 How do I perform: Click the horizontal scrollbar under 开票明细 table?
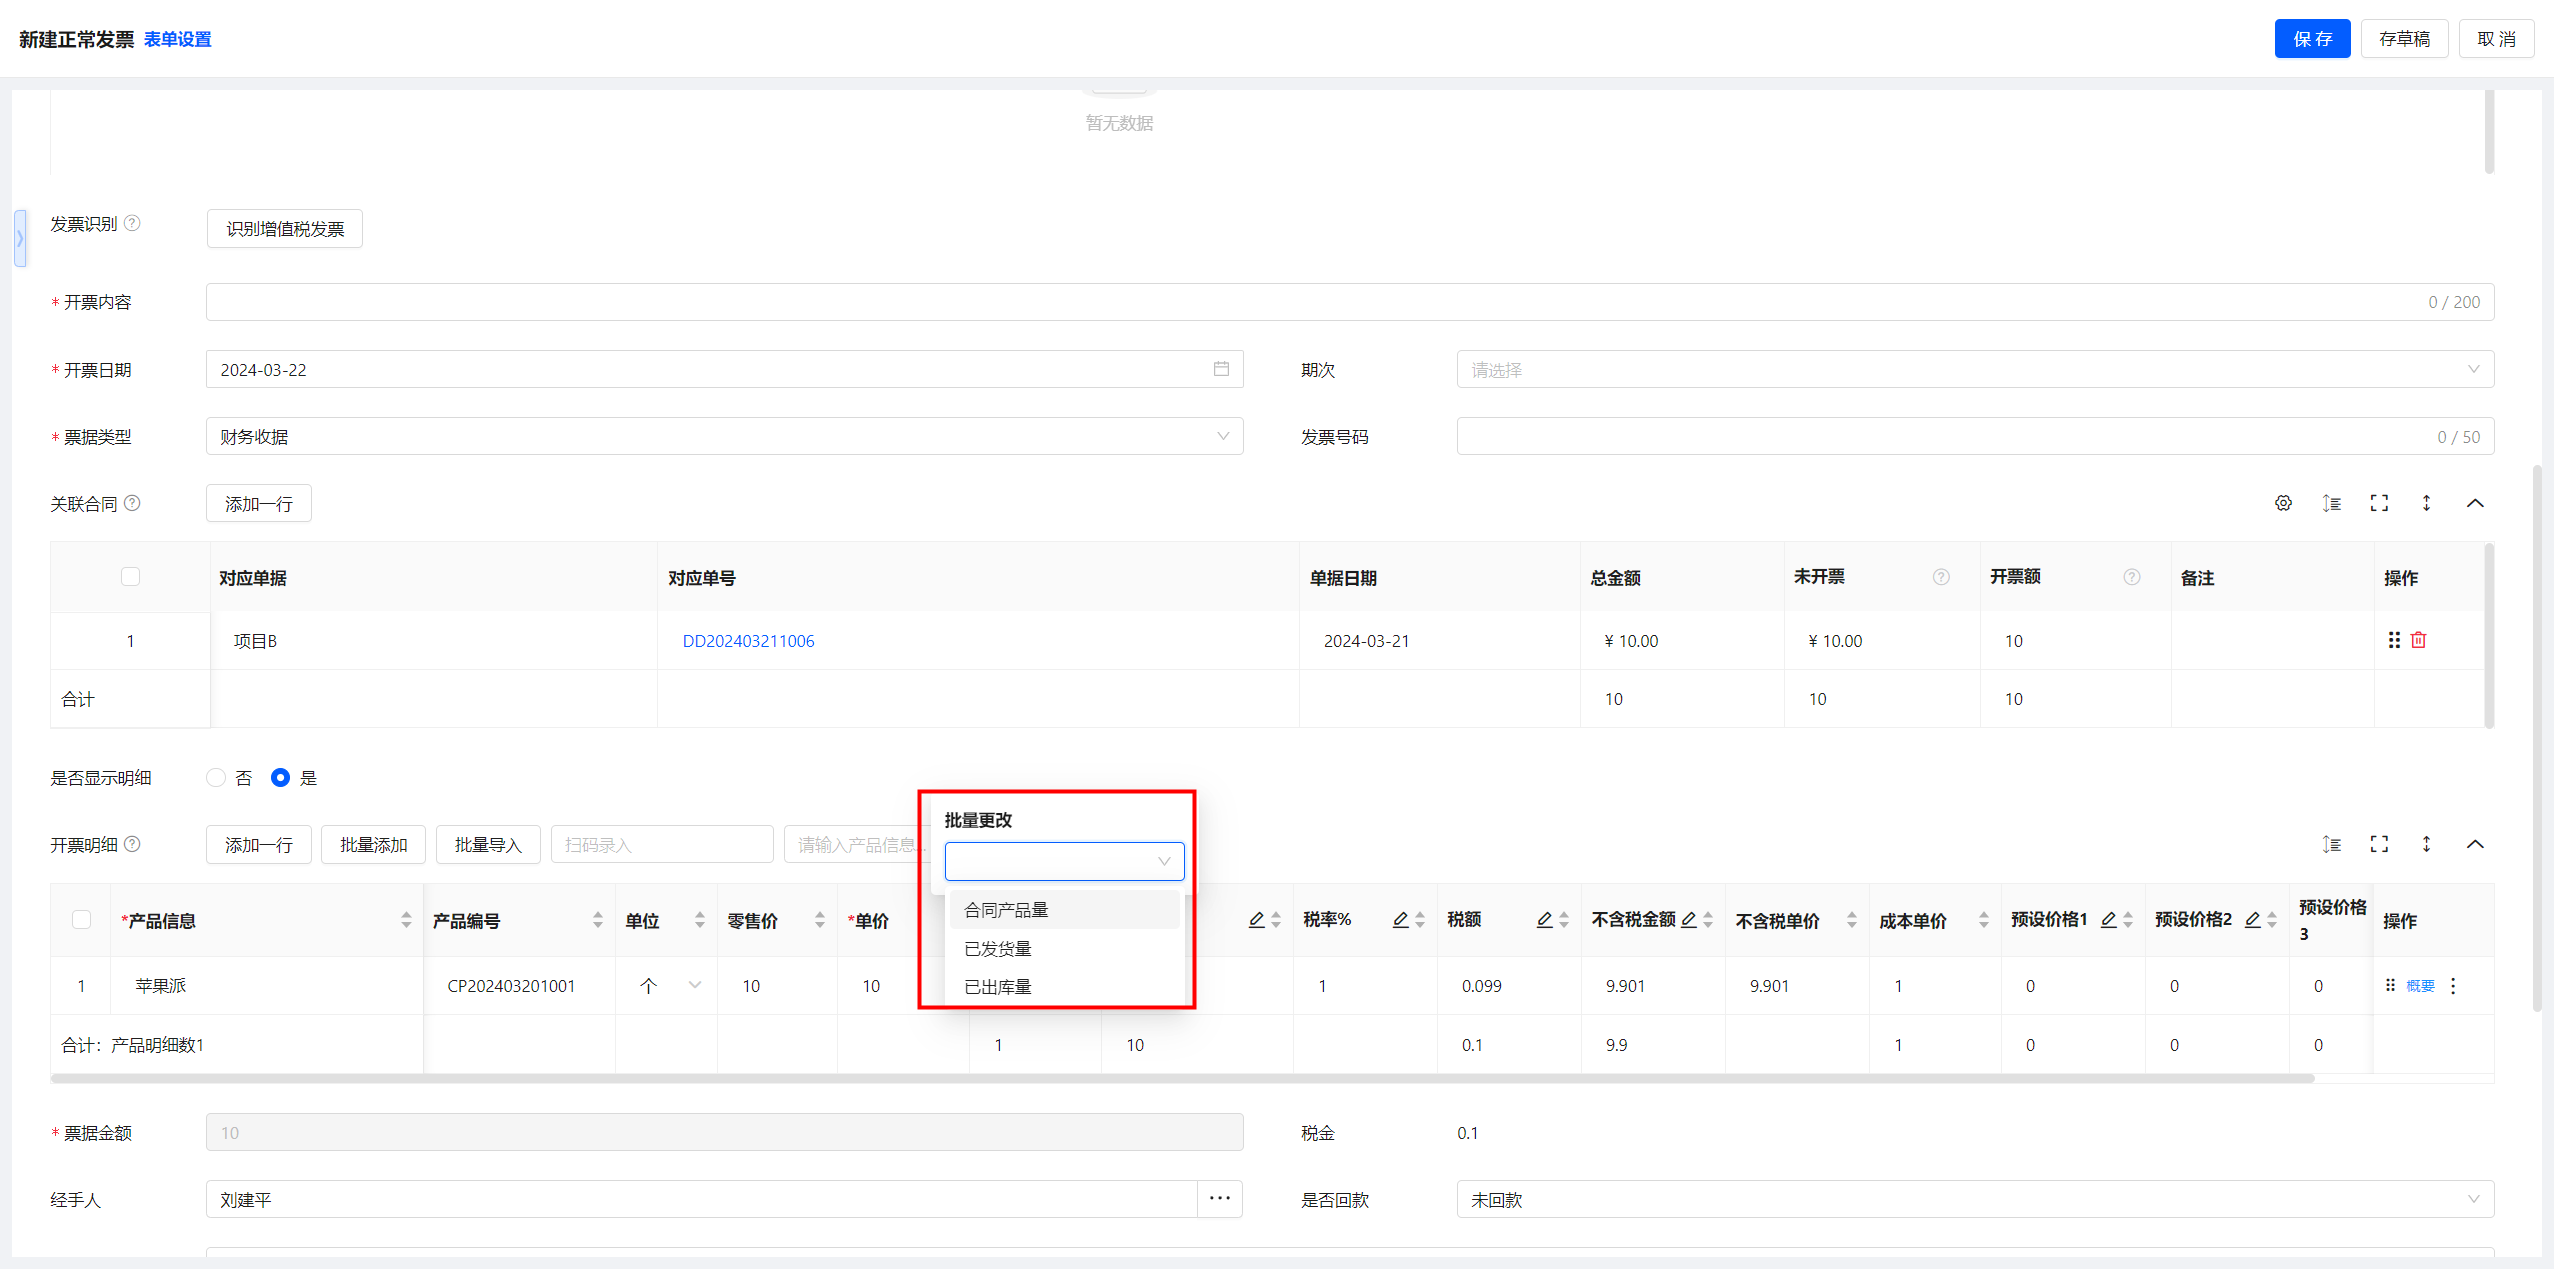click(1180, 1079)
